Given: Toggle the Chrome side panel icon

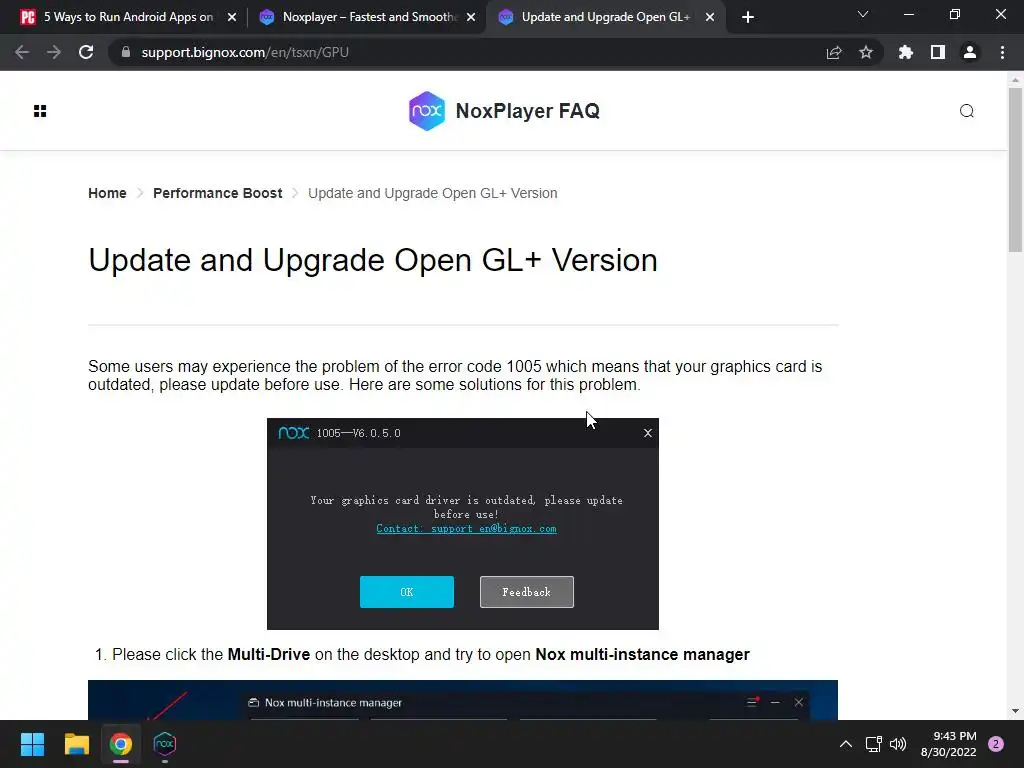Looking at the screenshot, I should (938, 52).
